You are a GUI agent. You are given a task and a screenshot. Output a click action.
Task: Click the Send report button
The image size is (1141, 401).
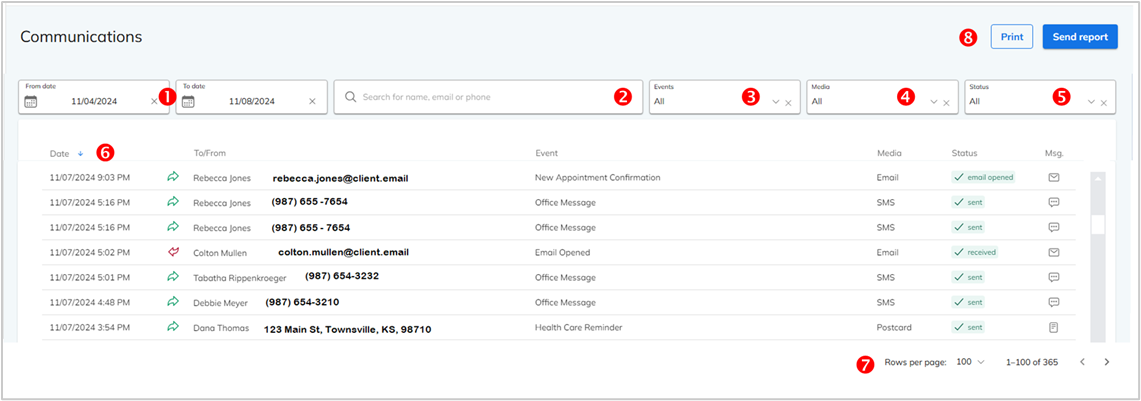[1080, 37]
